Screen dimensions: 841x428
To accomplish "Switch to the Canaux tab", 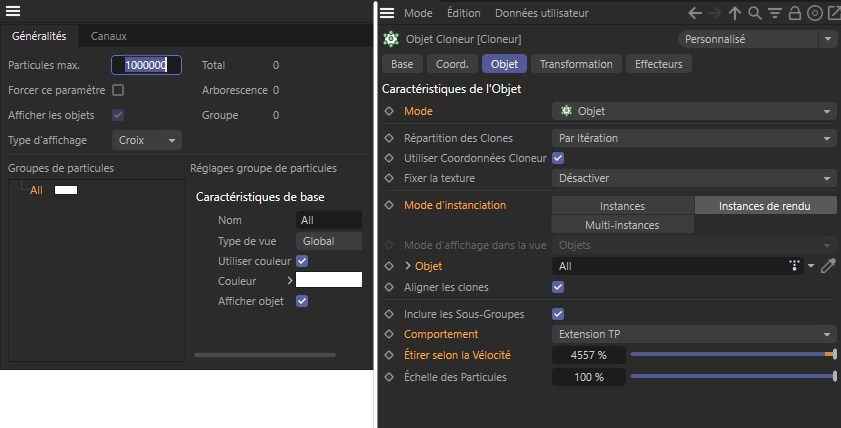I will [109, 36].
